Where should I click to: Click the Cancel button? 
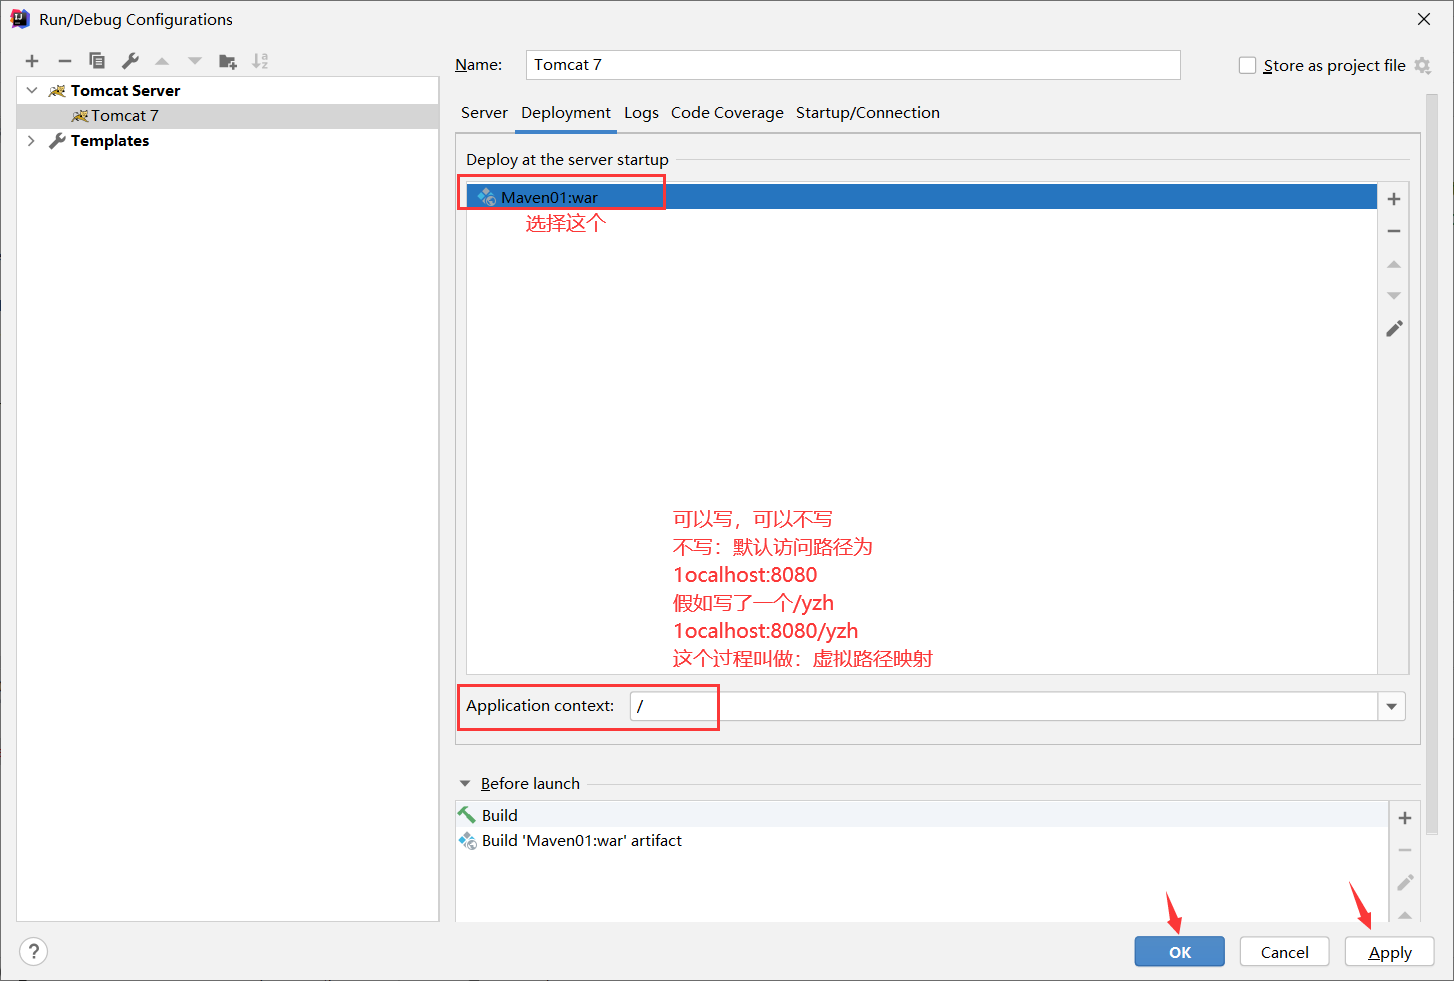tap(1285, 952)
